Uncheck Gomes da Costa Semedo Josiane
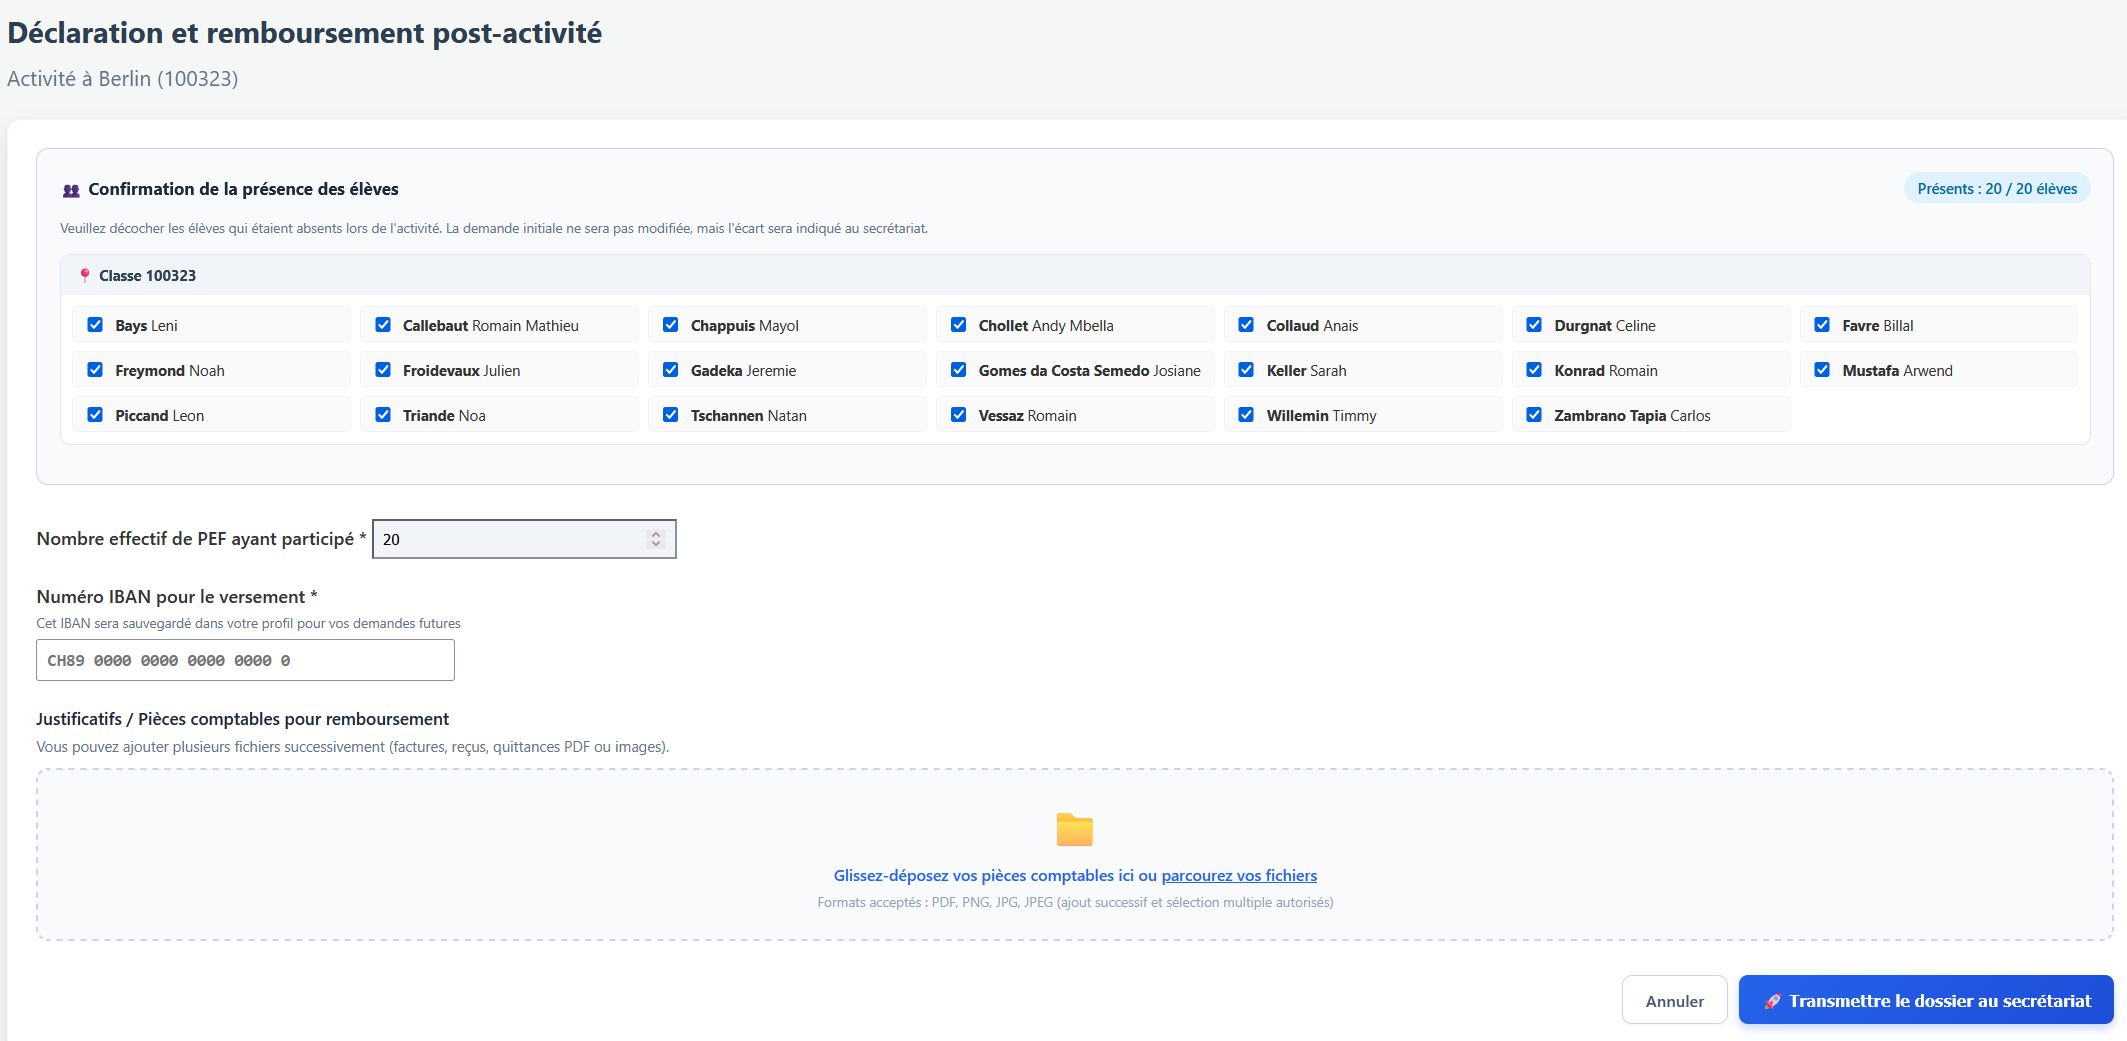The height and width of the screenshot is (1041, 2127). tap(959, 370)
